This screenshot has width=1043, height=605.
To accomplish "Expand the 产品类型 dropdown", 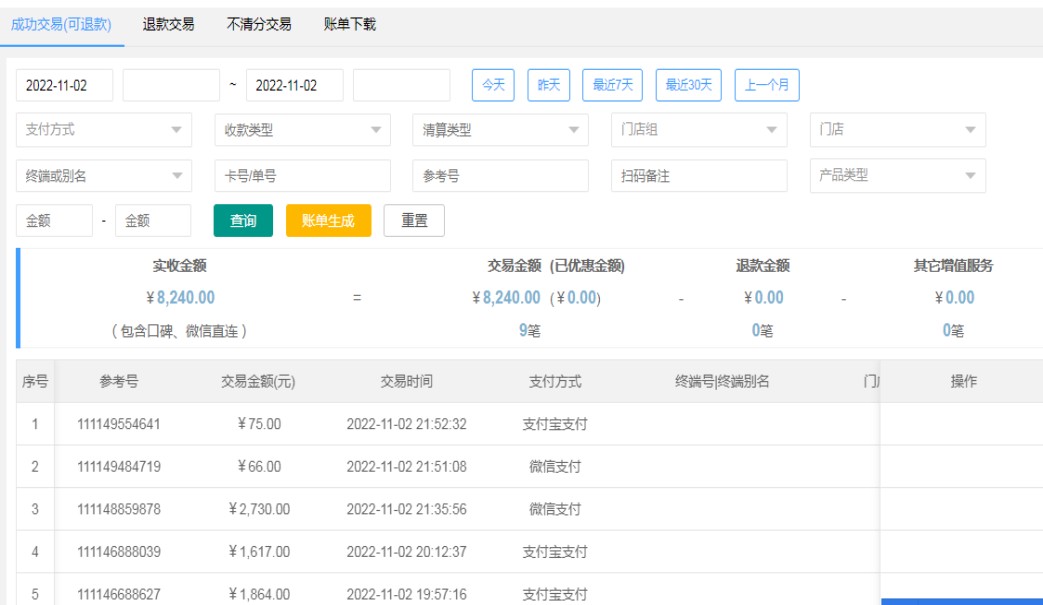I will tap(897, 175).
